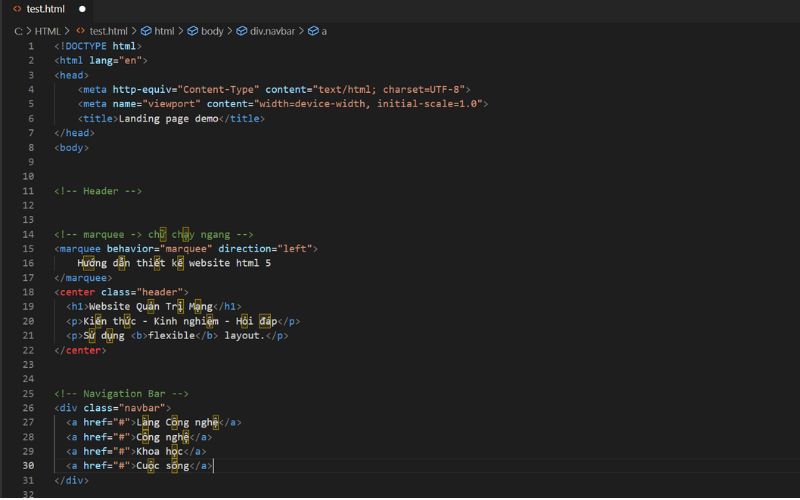This screenshot has width=800, height=500.
Task: Click the cube symbol icon beside body breadcrumb
Action: click(192, 31)
